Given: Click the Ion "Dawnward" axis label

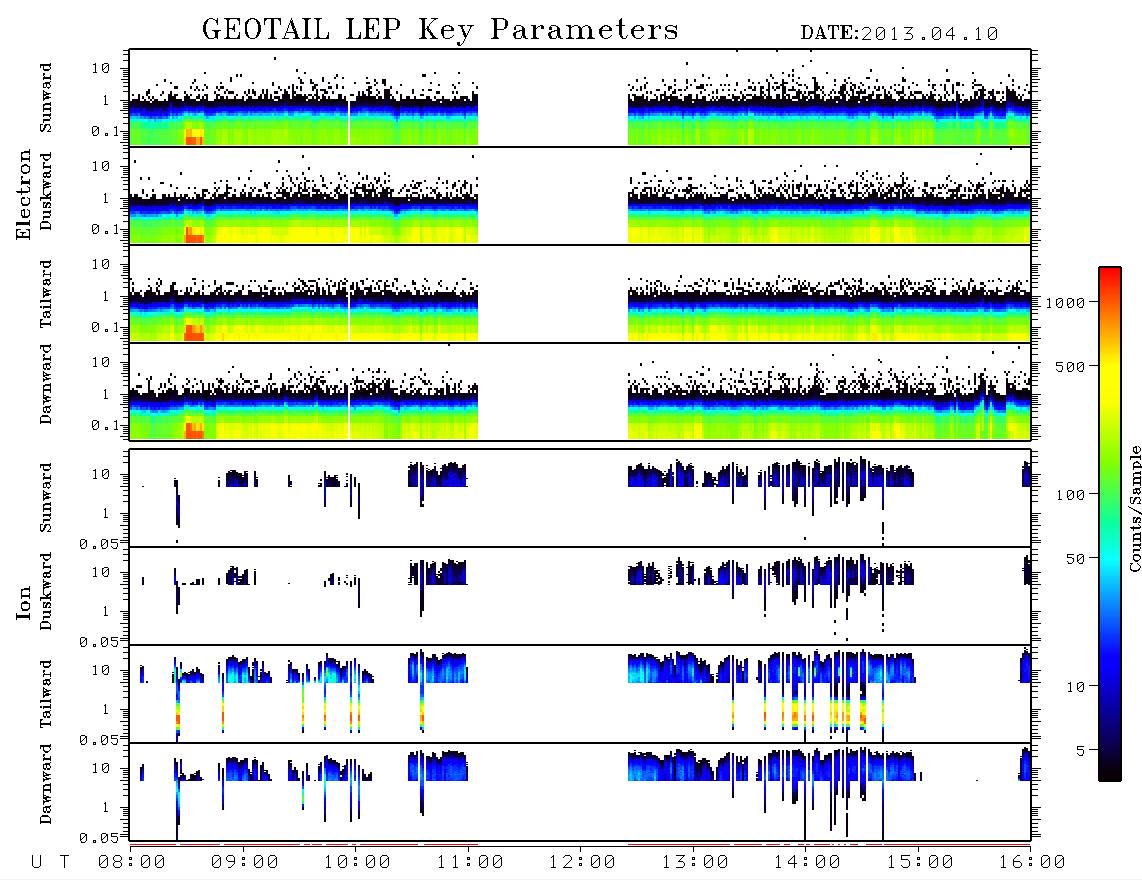Looking at the screenshot, I should pyautogui.click(x=46, y=784).
